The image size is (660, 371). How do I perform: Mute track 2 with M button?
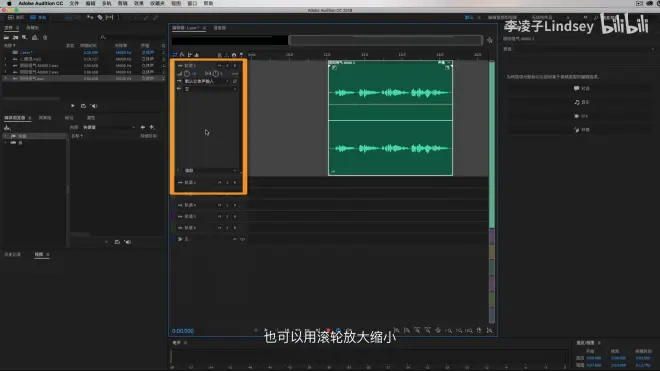point(219,182)
